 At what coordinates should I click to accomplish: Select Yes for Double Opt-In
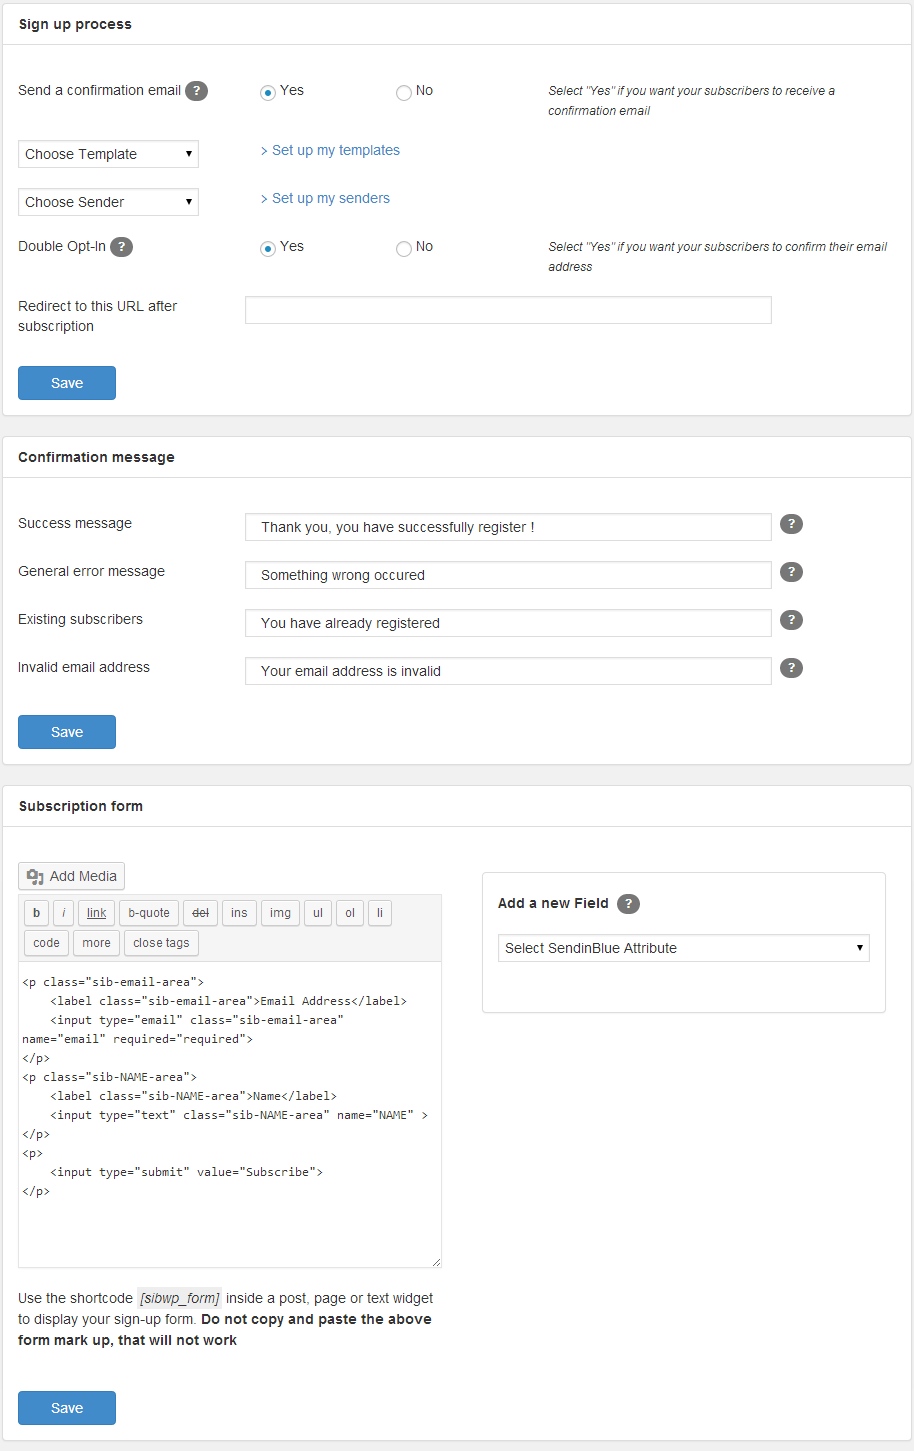pos(268,249)
